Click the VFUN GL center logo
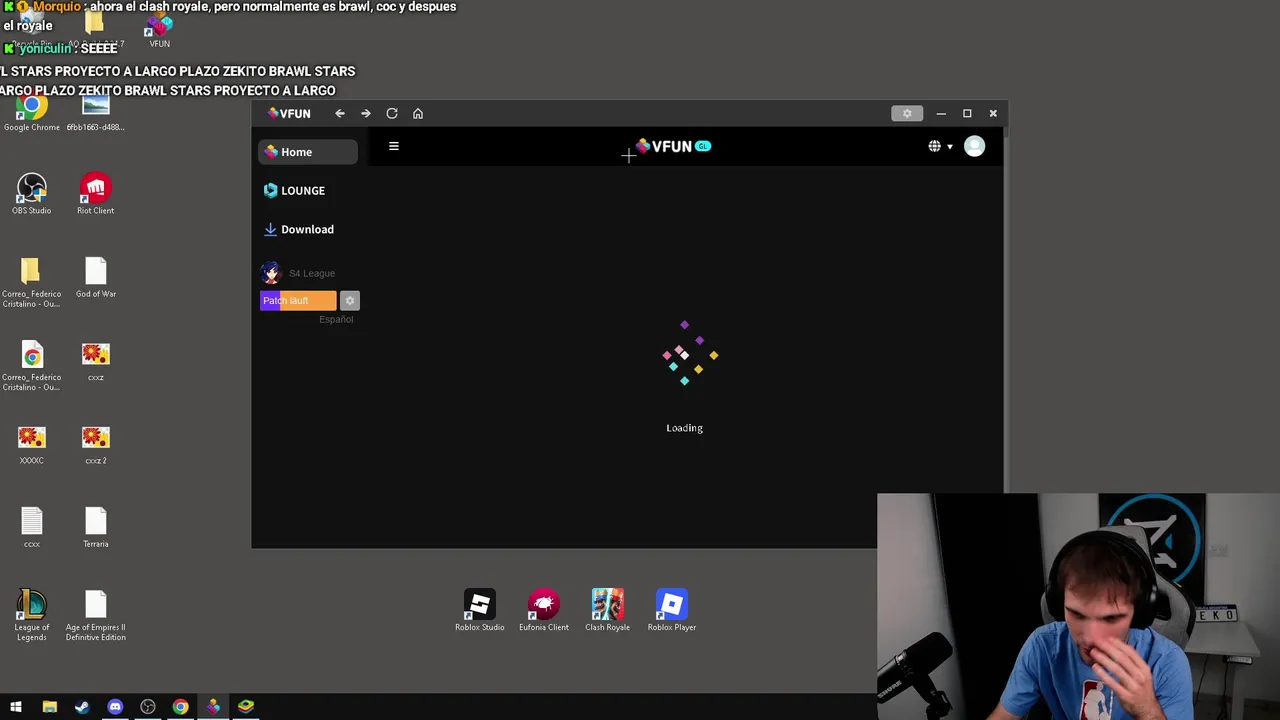The width and height of the screenshot is (1280, 720). 672,146
